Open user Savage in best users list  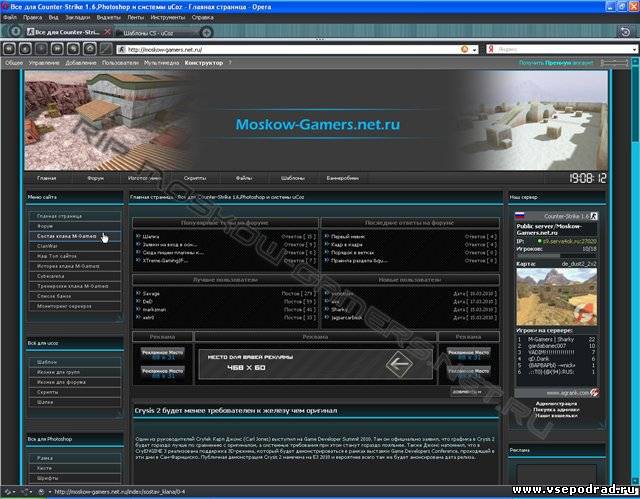pyautogui.click(x=151, y=293)
